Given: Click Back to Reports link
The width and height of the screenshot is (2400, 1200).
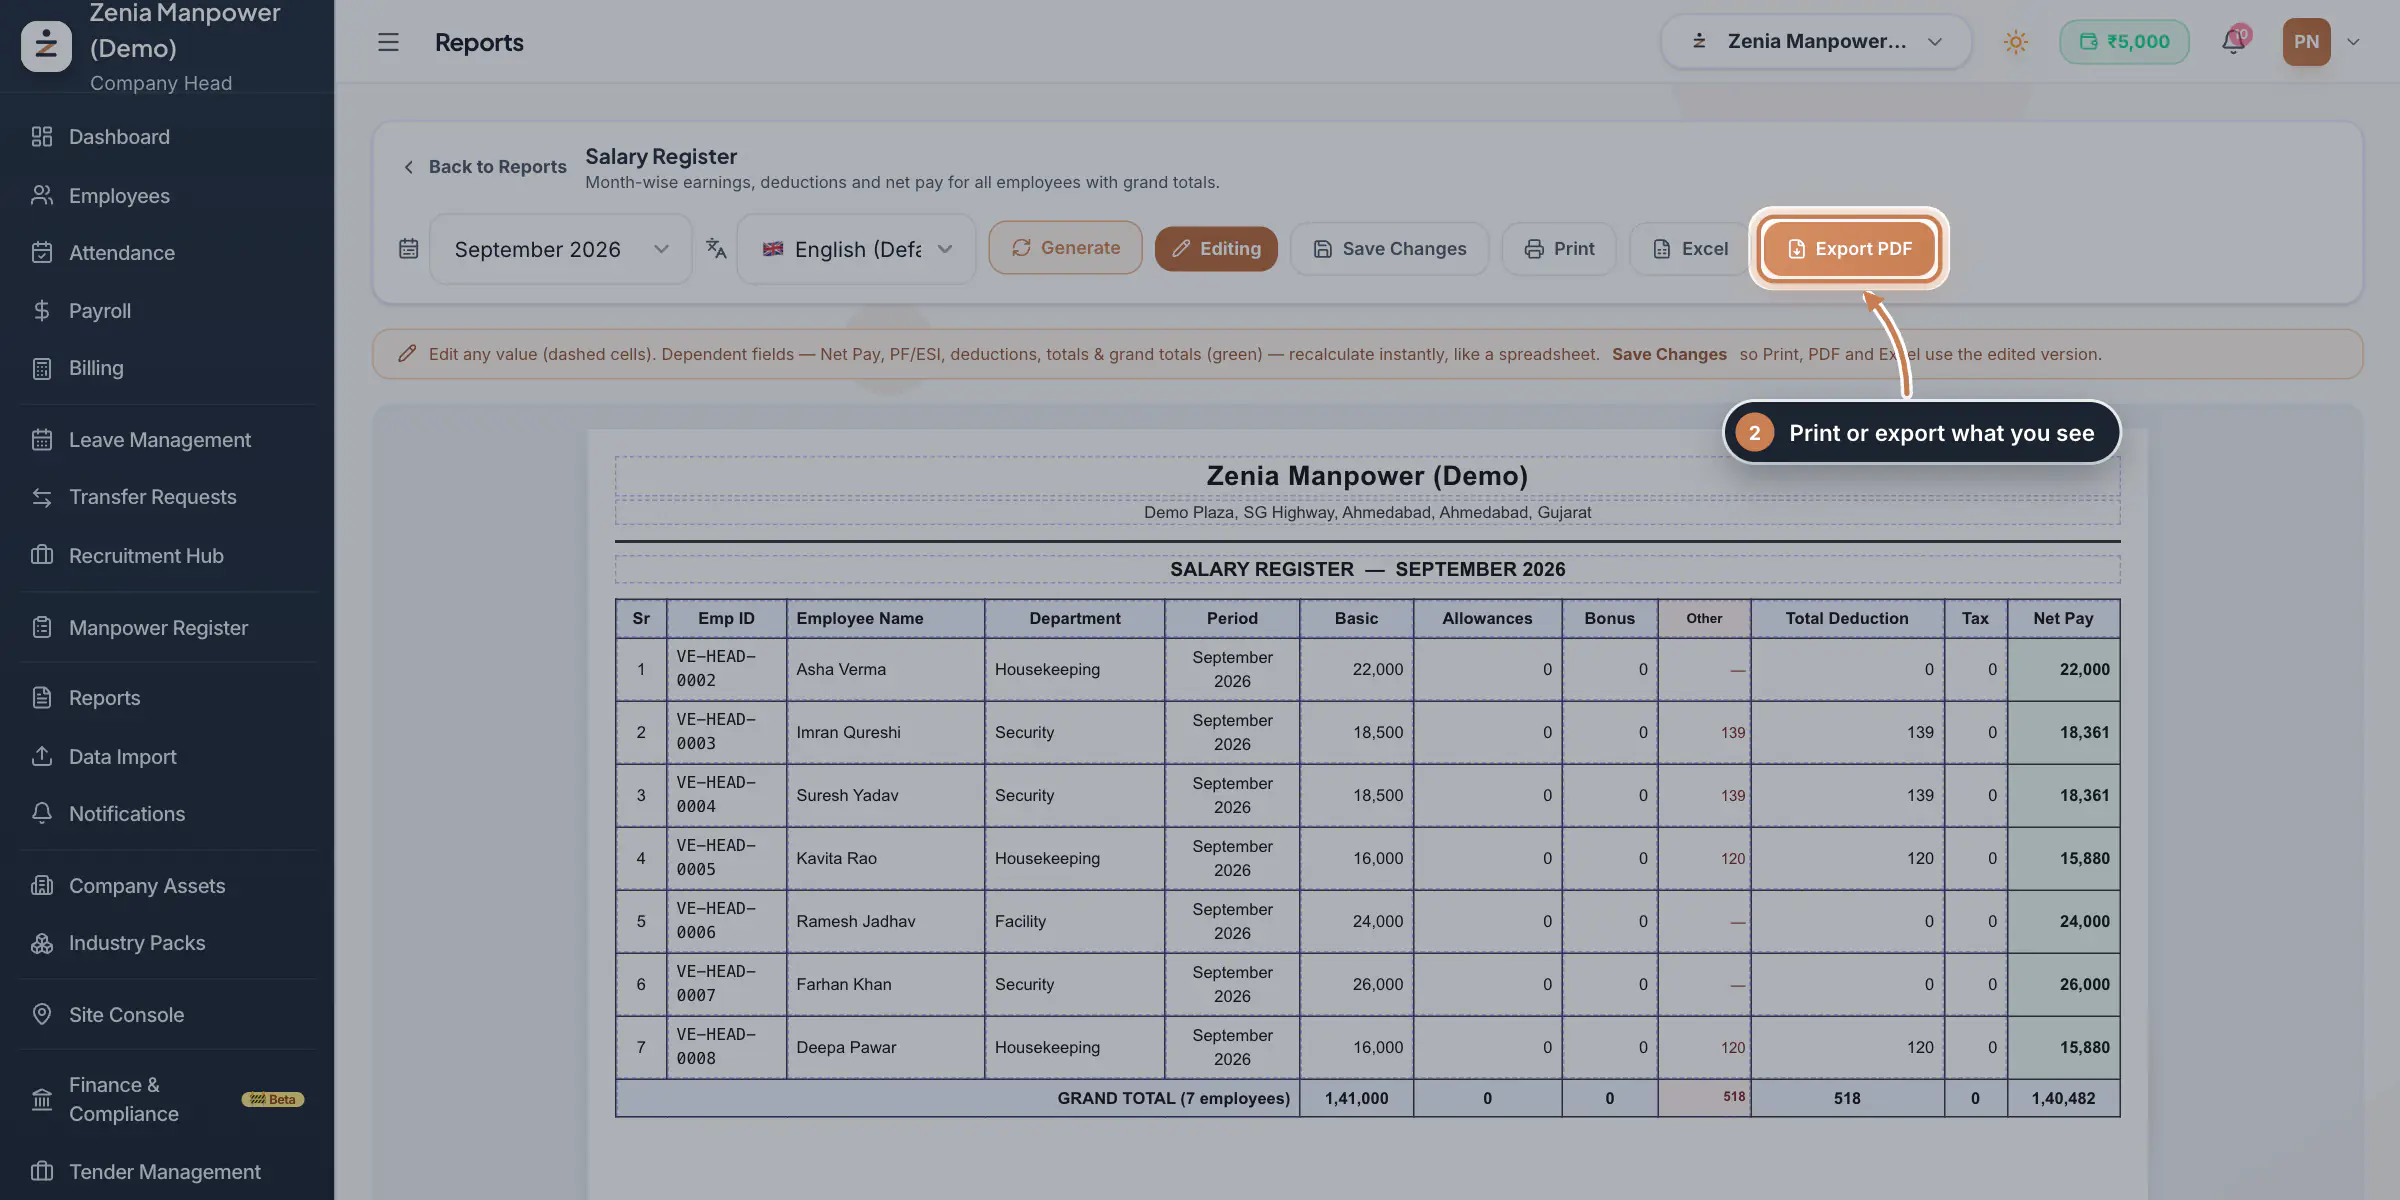Looking at the screenshot, I should coord(485,167).
